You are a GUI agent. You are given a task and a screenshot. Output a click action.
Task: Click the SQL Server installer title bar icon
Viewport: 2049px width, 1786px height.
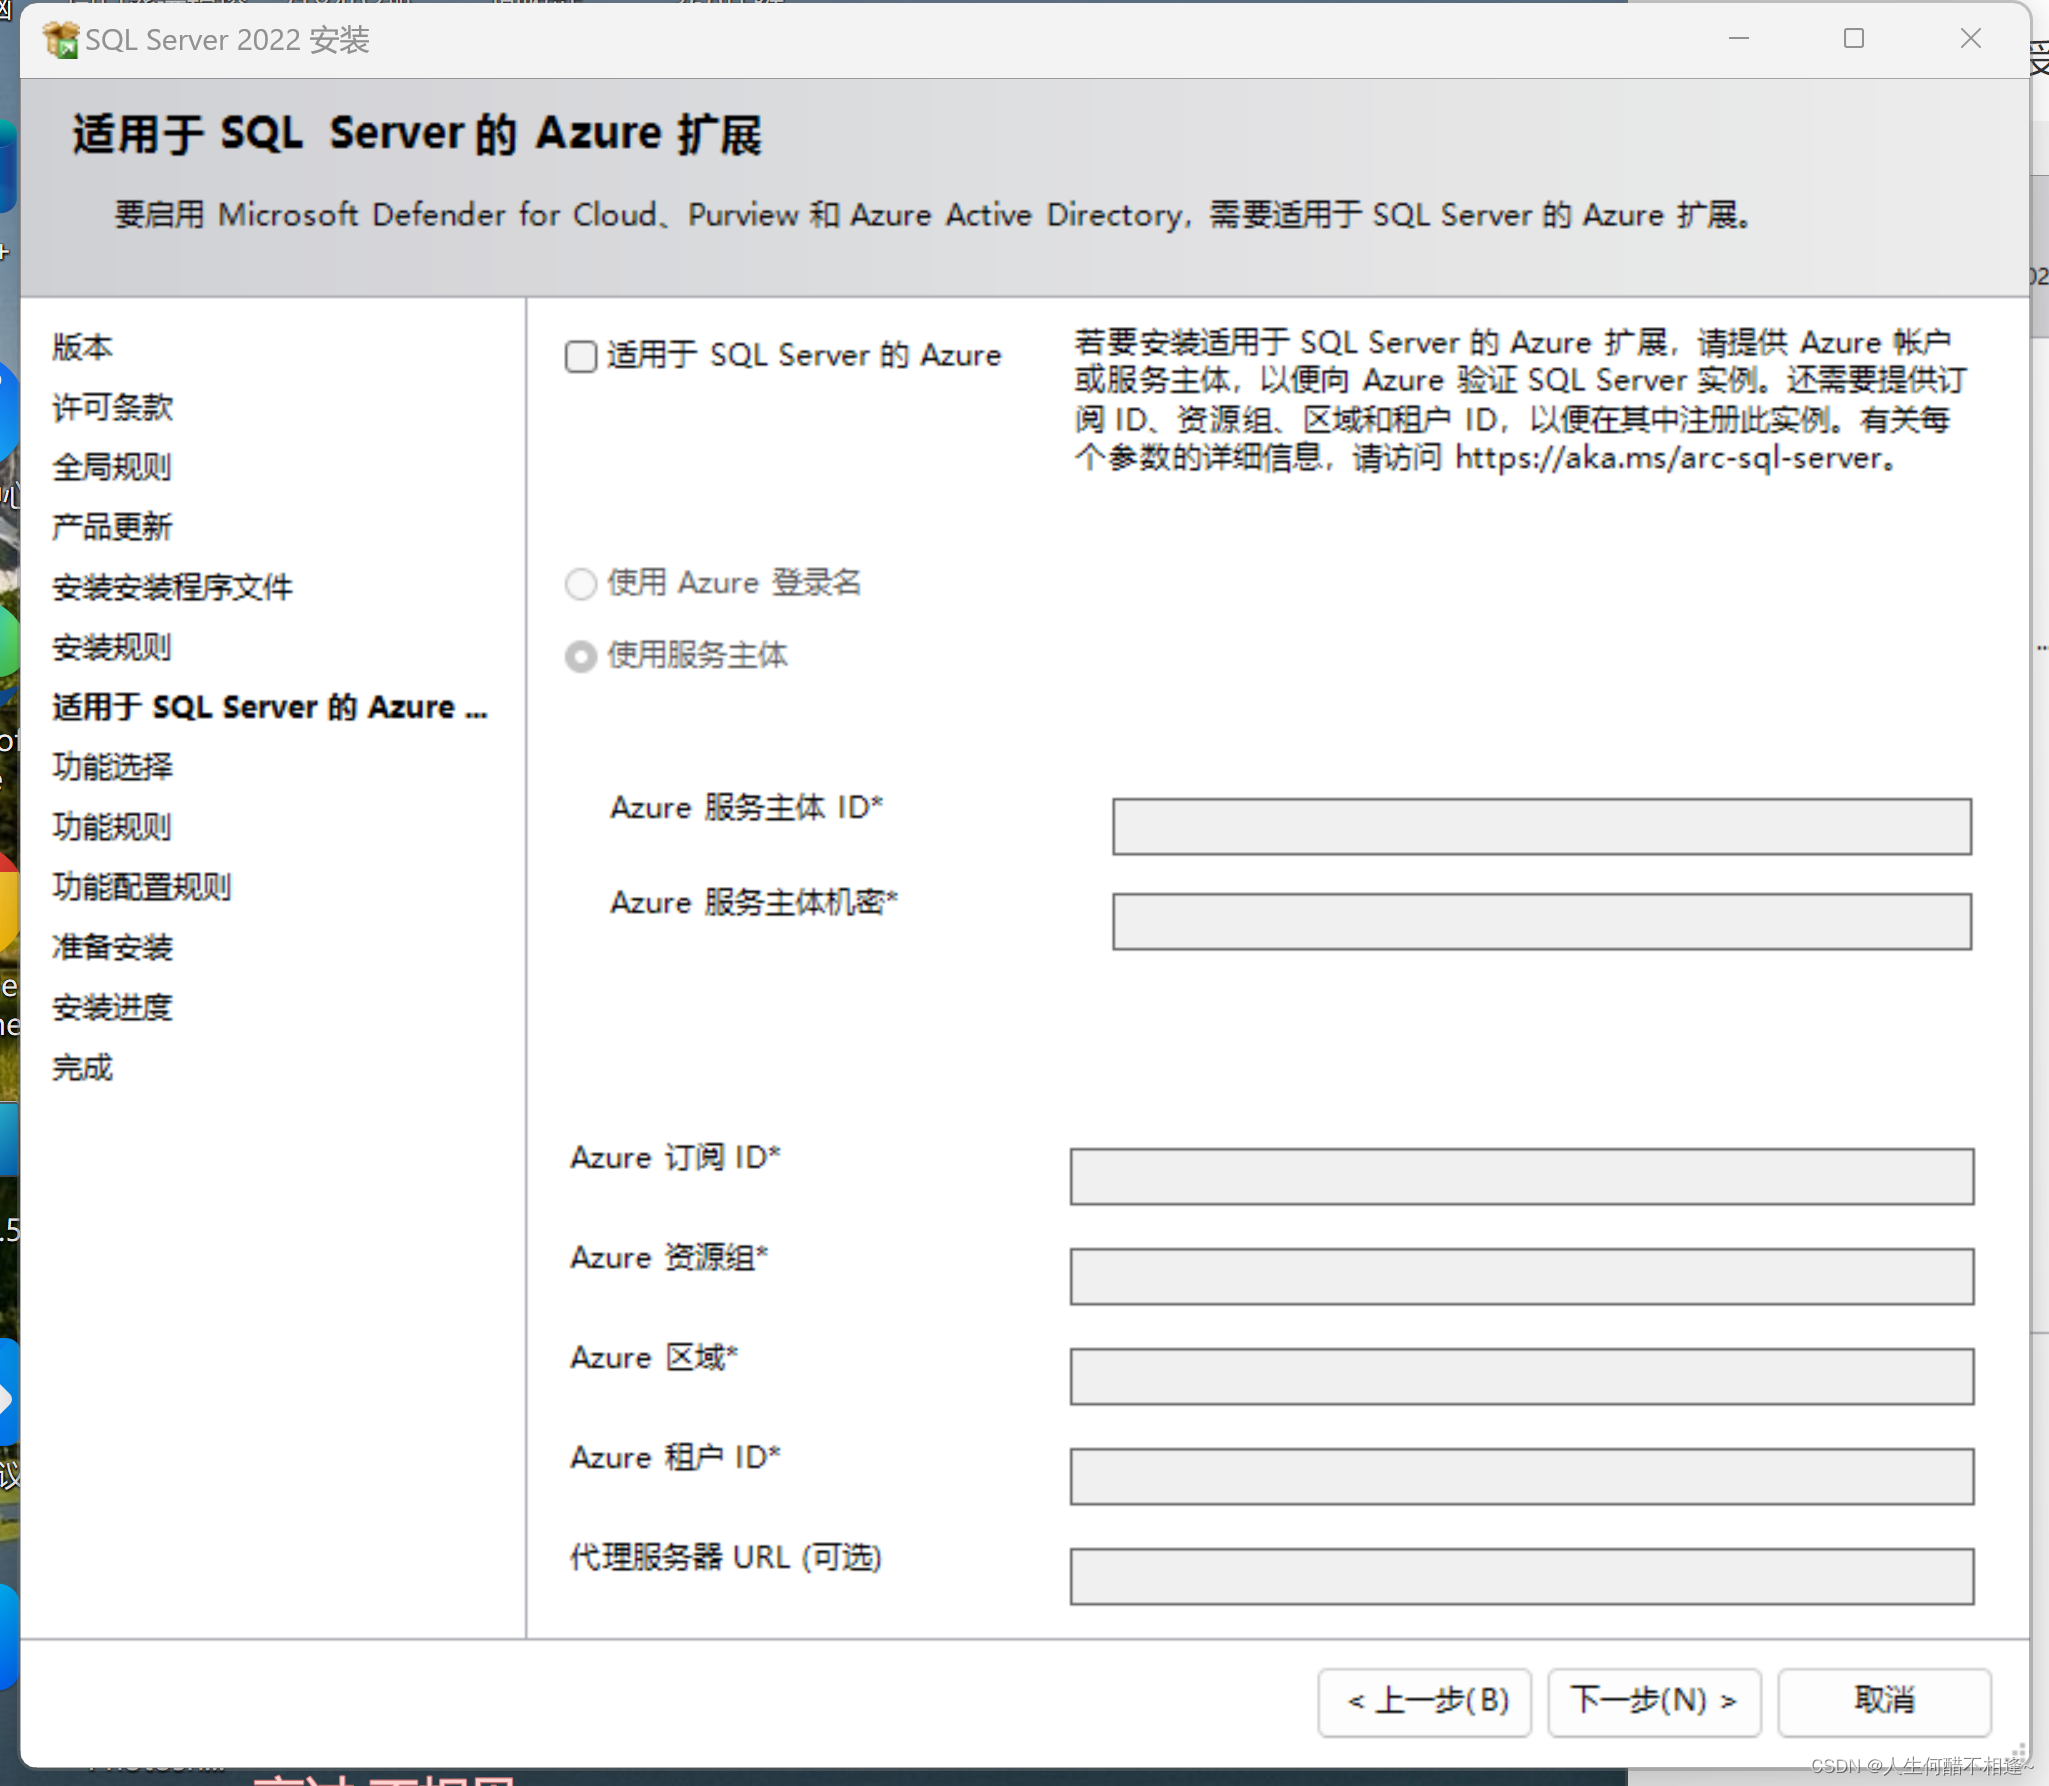click(61, 40)
